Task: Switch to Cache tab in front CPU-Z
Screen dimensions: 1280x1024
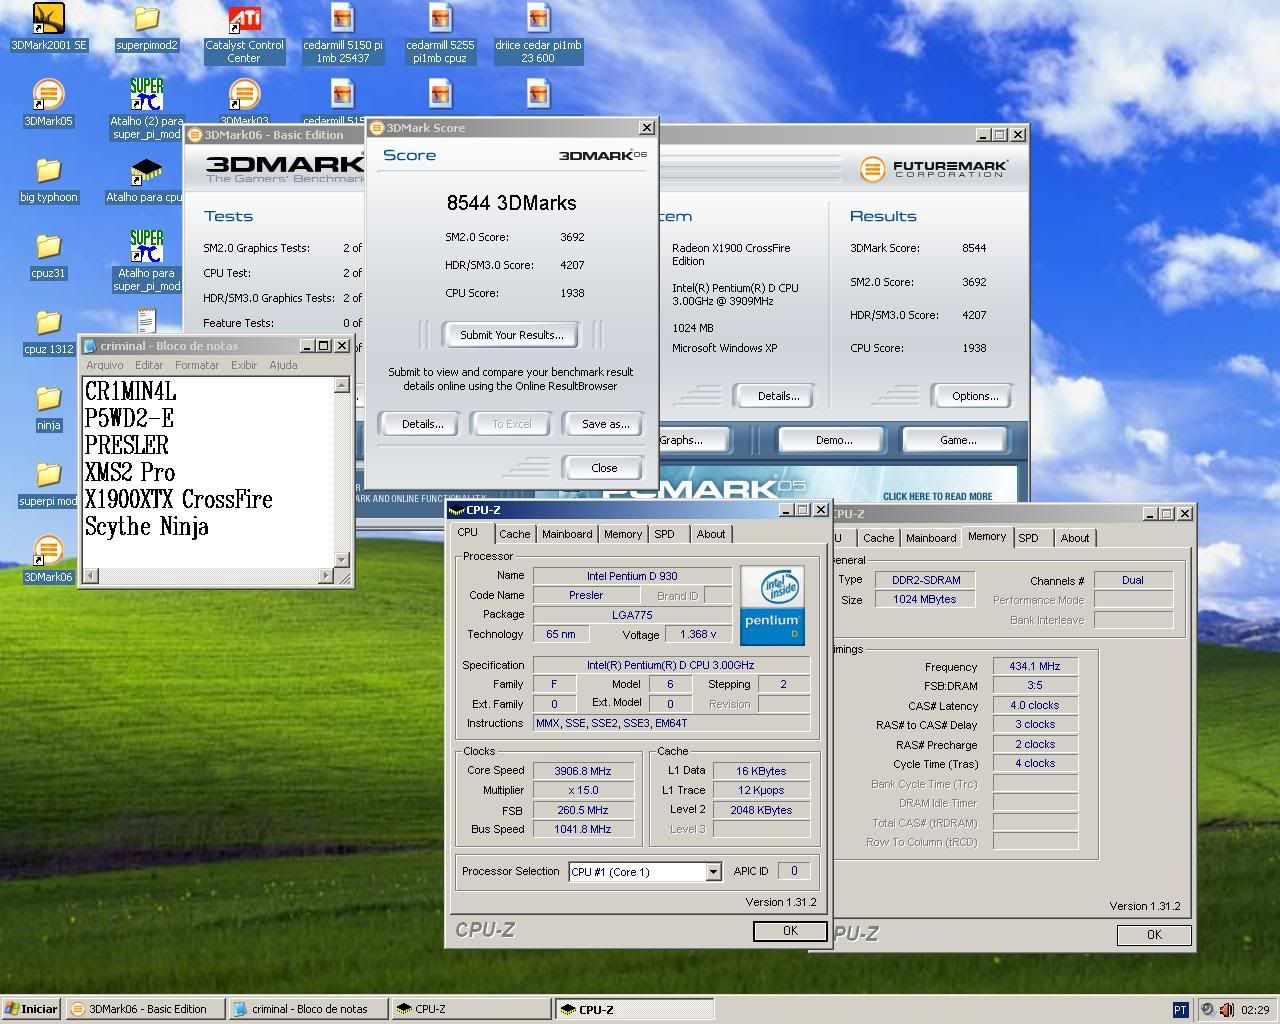Action: [515, 534]
